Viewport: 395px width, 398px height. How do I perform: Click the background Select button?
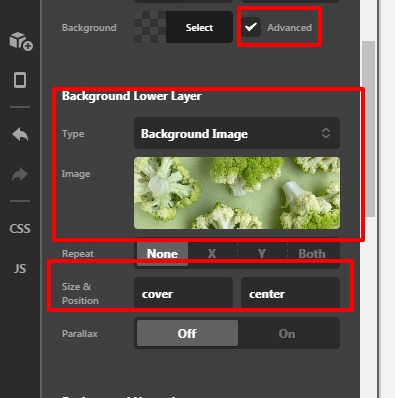(x=199, y=27)
